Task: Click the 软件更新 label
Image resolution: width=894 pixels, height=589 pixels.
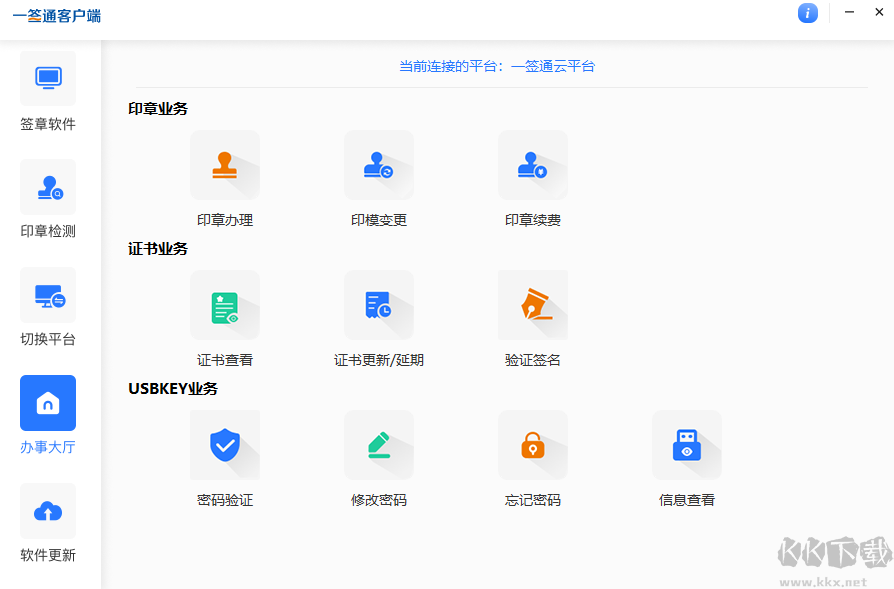Action: [x=48, y=555]
